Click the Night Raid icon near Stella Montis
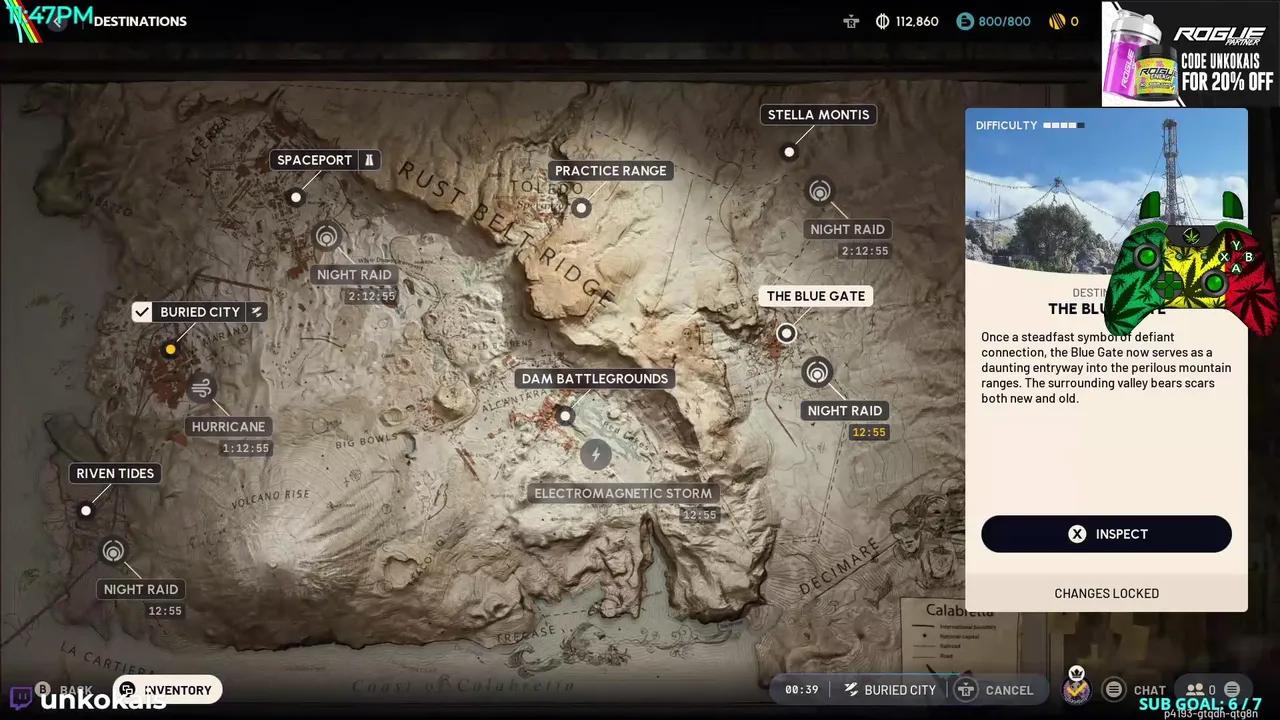Image resolution: width=1280 pixels, height=720 pixels. coord(820,191)
